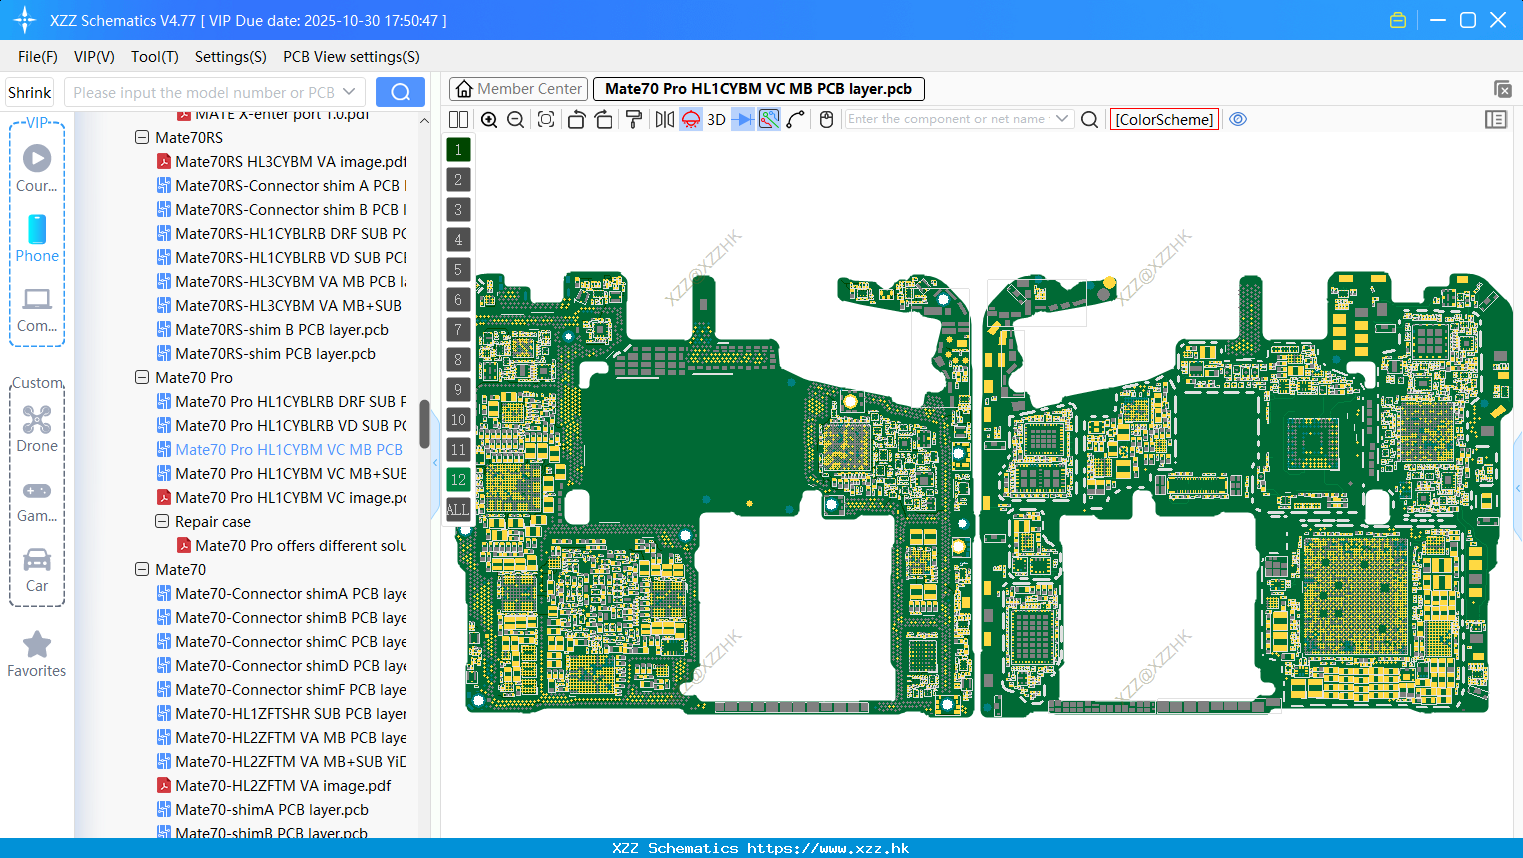Open Mate70-HL2ZFTM VA image.pdf
Image resolution: width=1523 pixels, height=858 pixels.
point(274,786)
